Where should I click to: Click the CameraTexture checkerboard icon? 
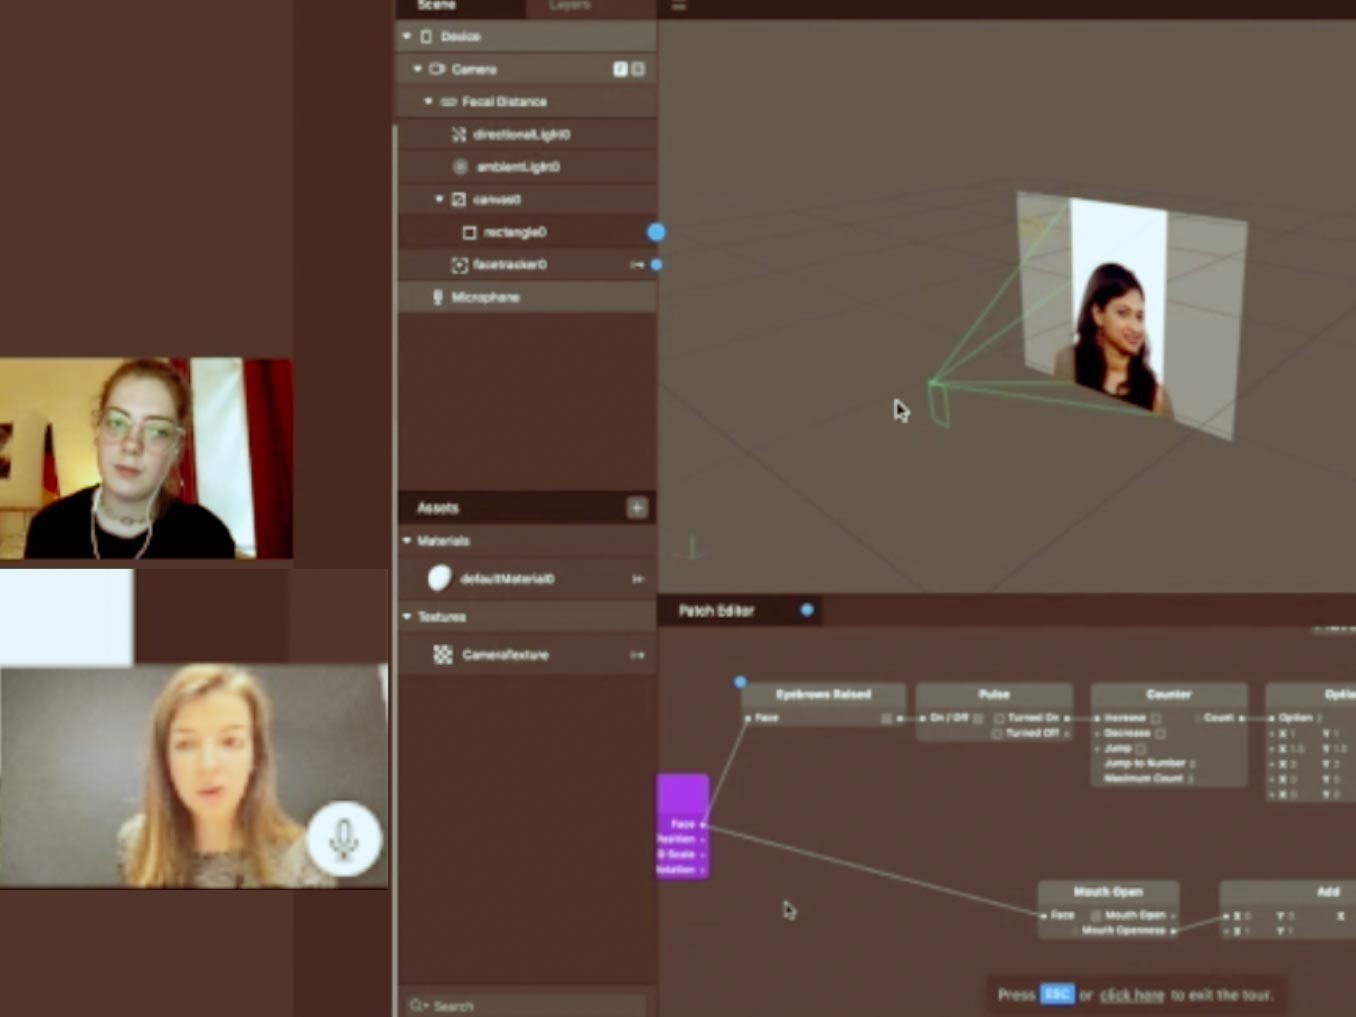[x=442, y=655]
